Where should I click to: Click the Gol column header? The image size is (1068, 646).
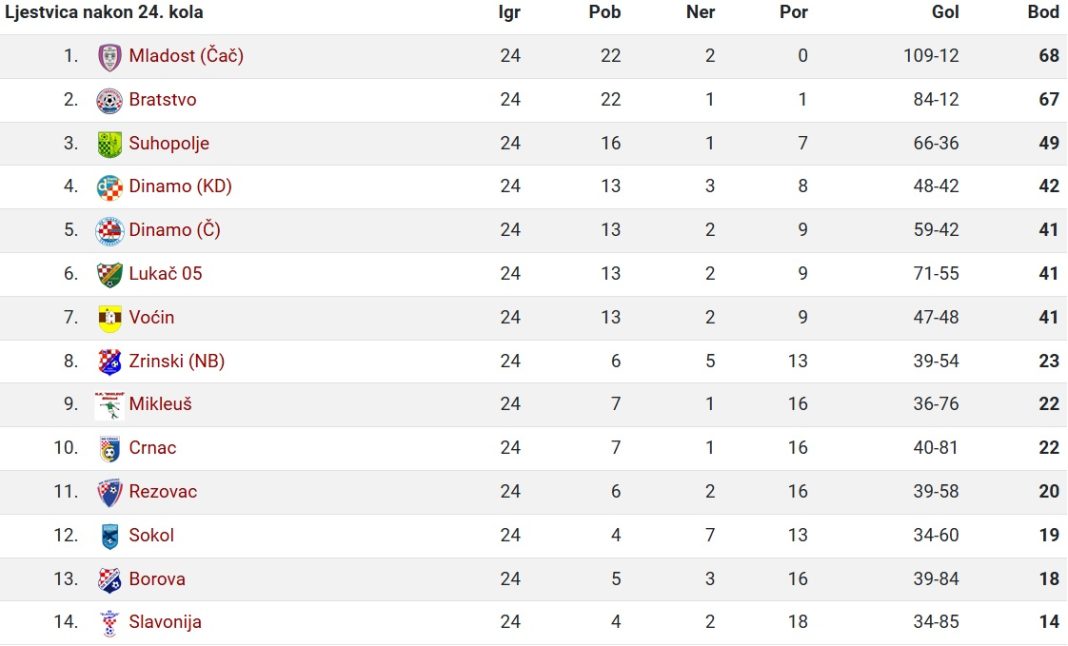[x=945, y=12]
